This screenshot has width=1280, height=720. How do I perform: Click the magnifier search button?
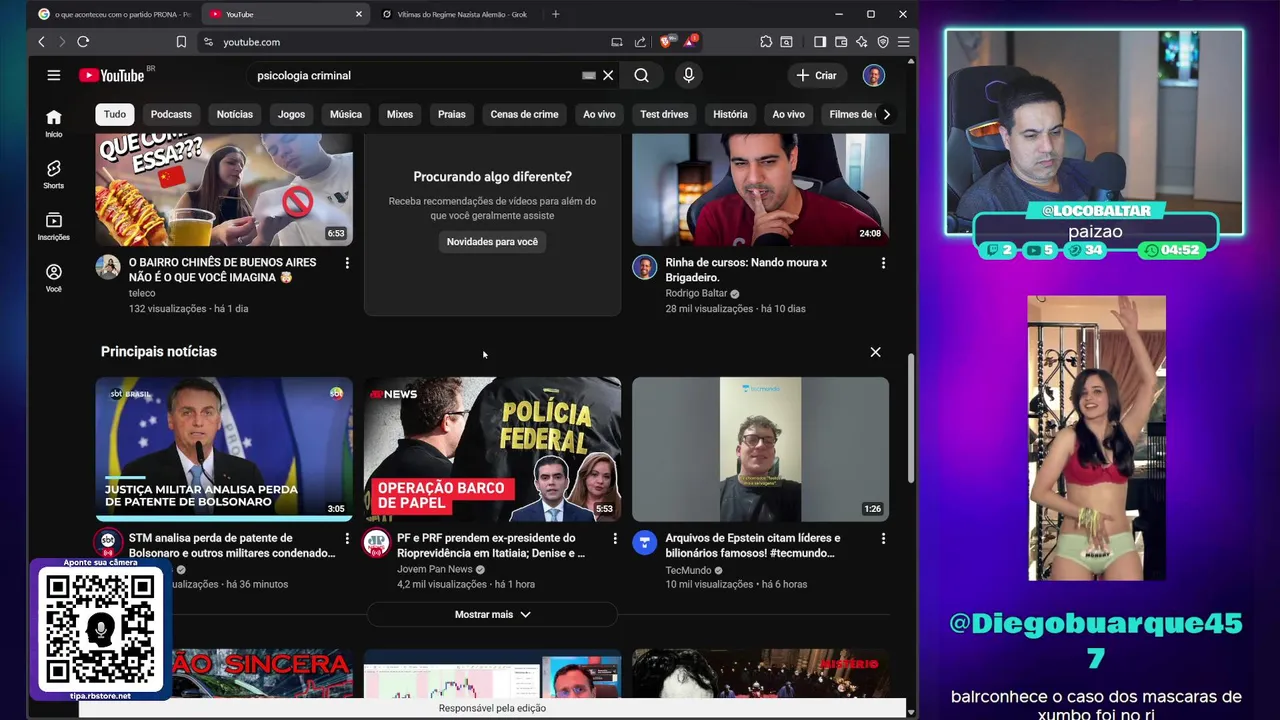(x=642, y=75)
